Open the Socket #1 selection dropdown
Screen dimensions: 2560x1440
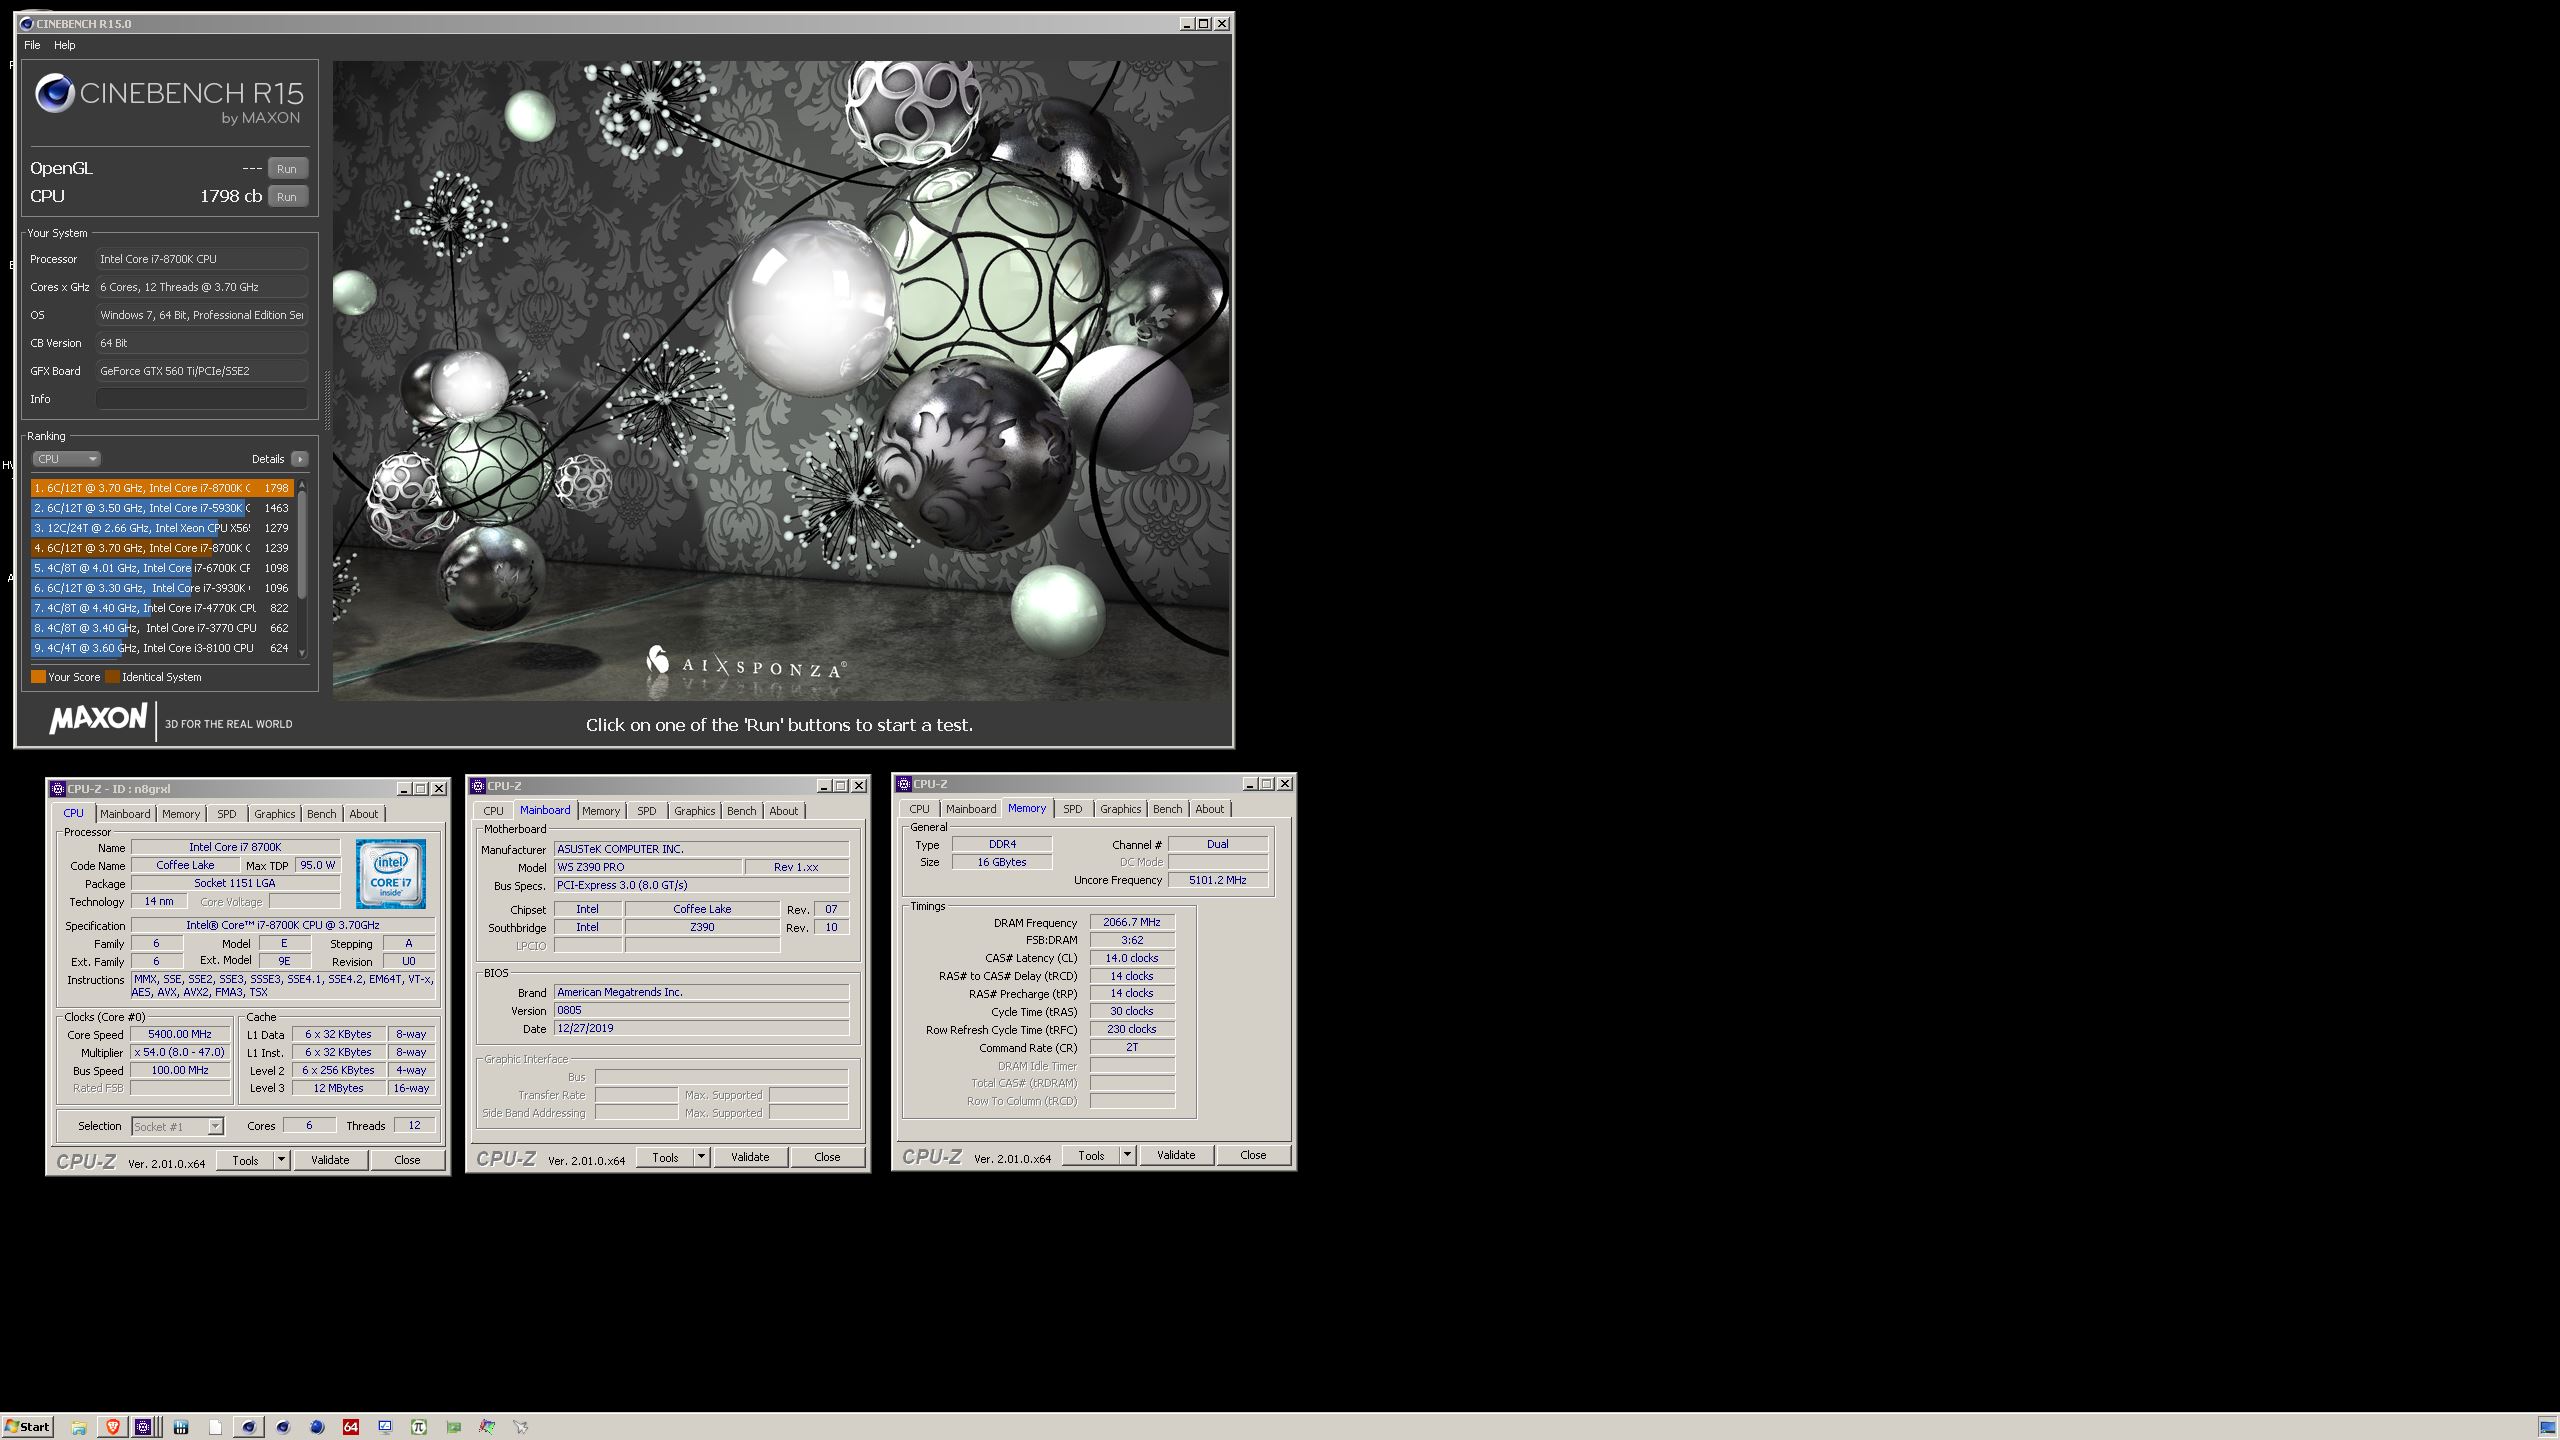tap(177, 1127)
